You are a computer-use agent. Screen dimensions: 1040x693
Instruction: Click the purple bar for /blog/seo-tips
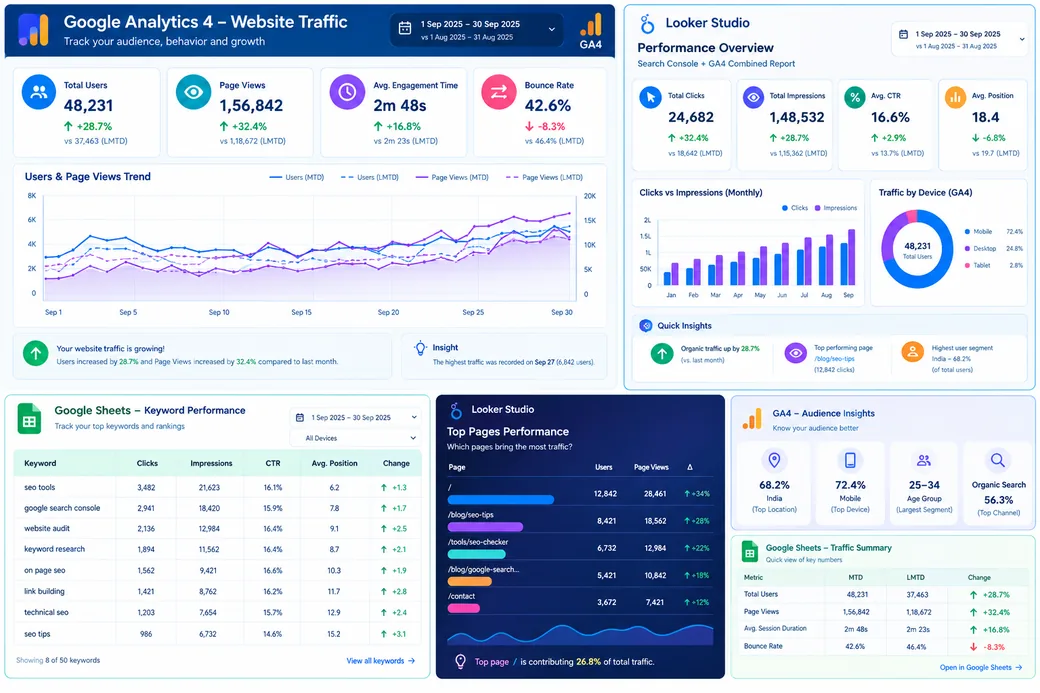pyautogui.click(x=486, y=527)
